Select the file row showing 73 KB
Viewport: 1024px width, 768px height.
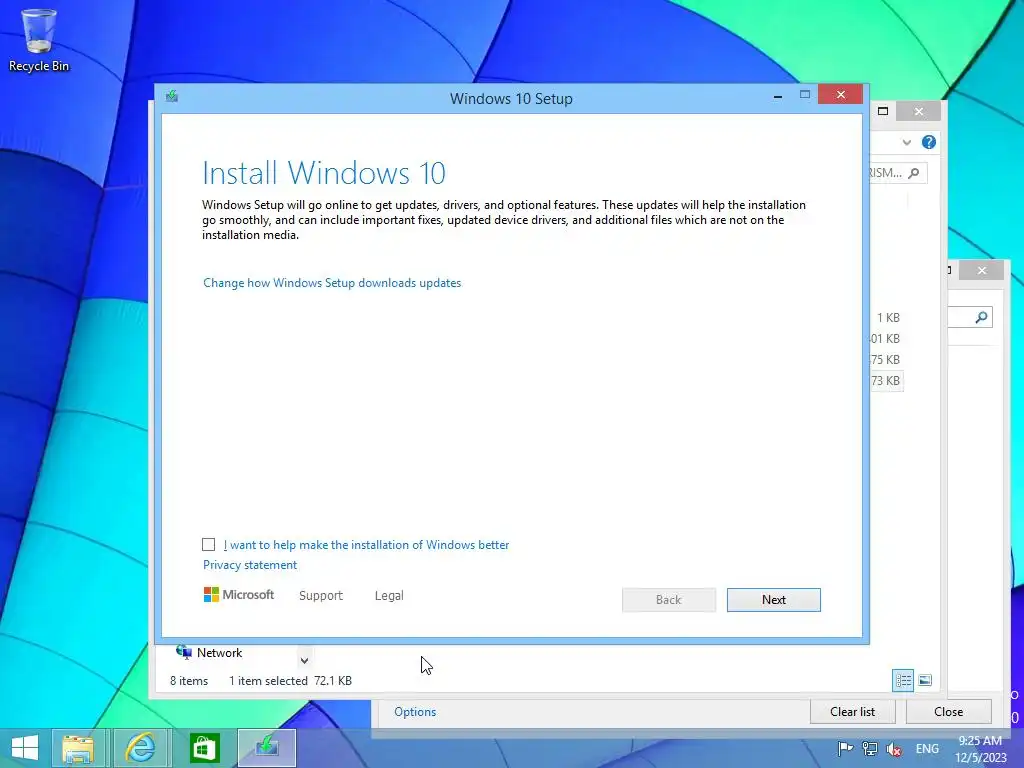pyautogui.click(x=886, y=381)
